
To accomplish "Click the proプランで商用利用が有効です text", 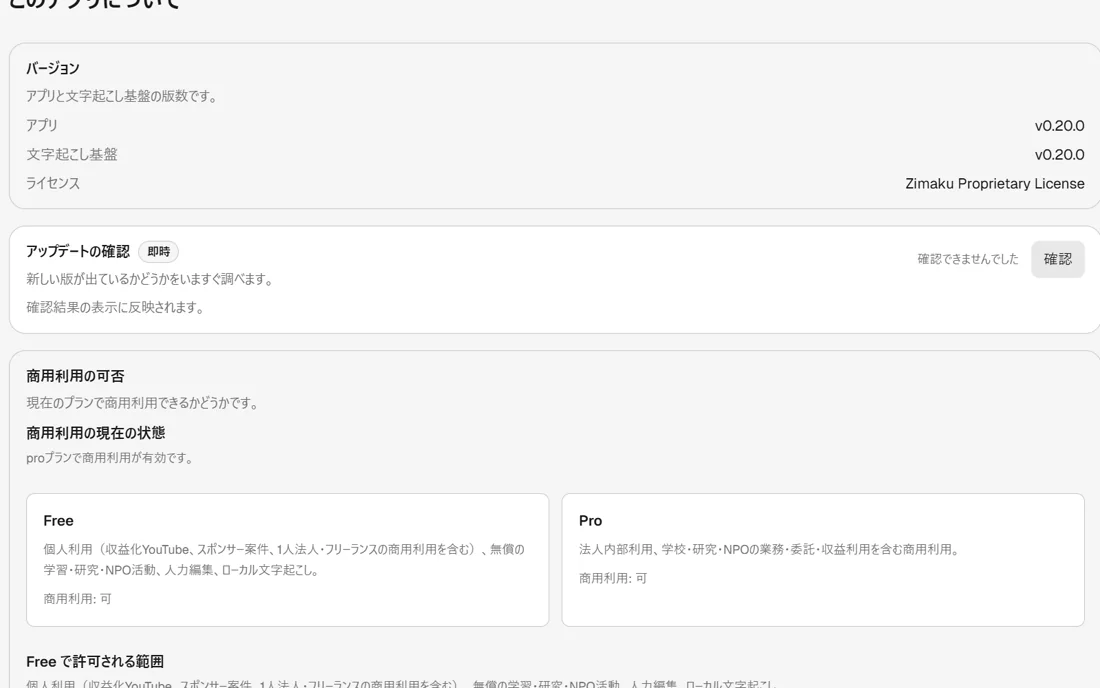I will [109, 458].
